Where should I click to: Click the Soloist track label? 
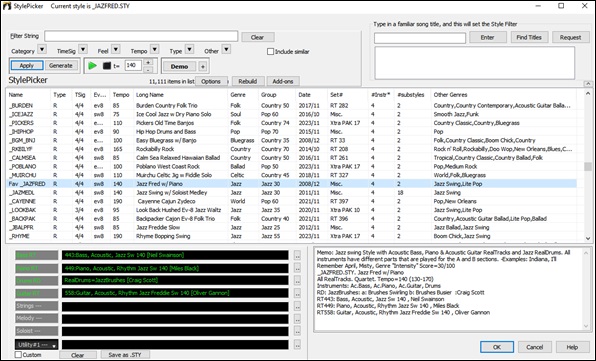tap(36, 331)
